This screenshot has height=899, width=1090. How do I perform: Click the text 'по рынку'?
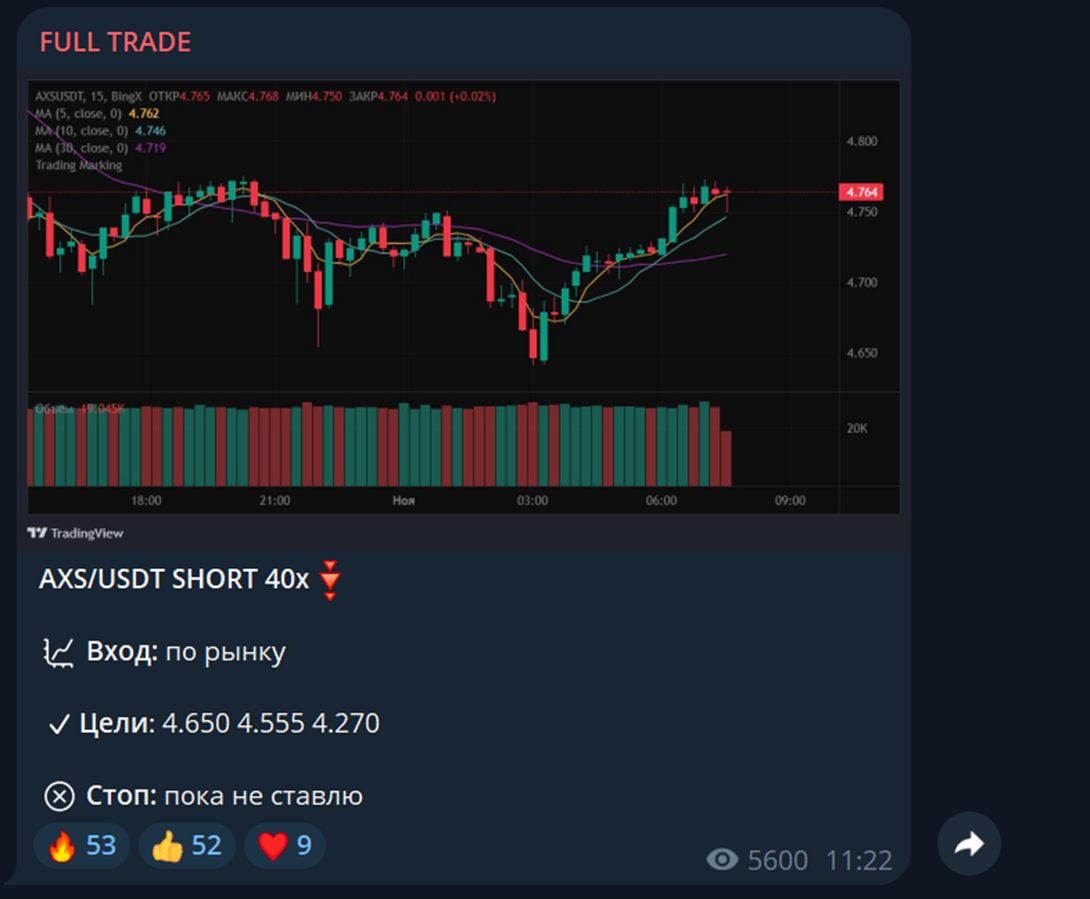(x=226, y=653)
